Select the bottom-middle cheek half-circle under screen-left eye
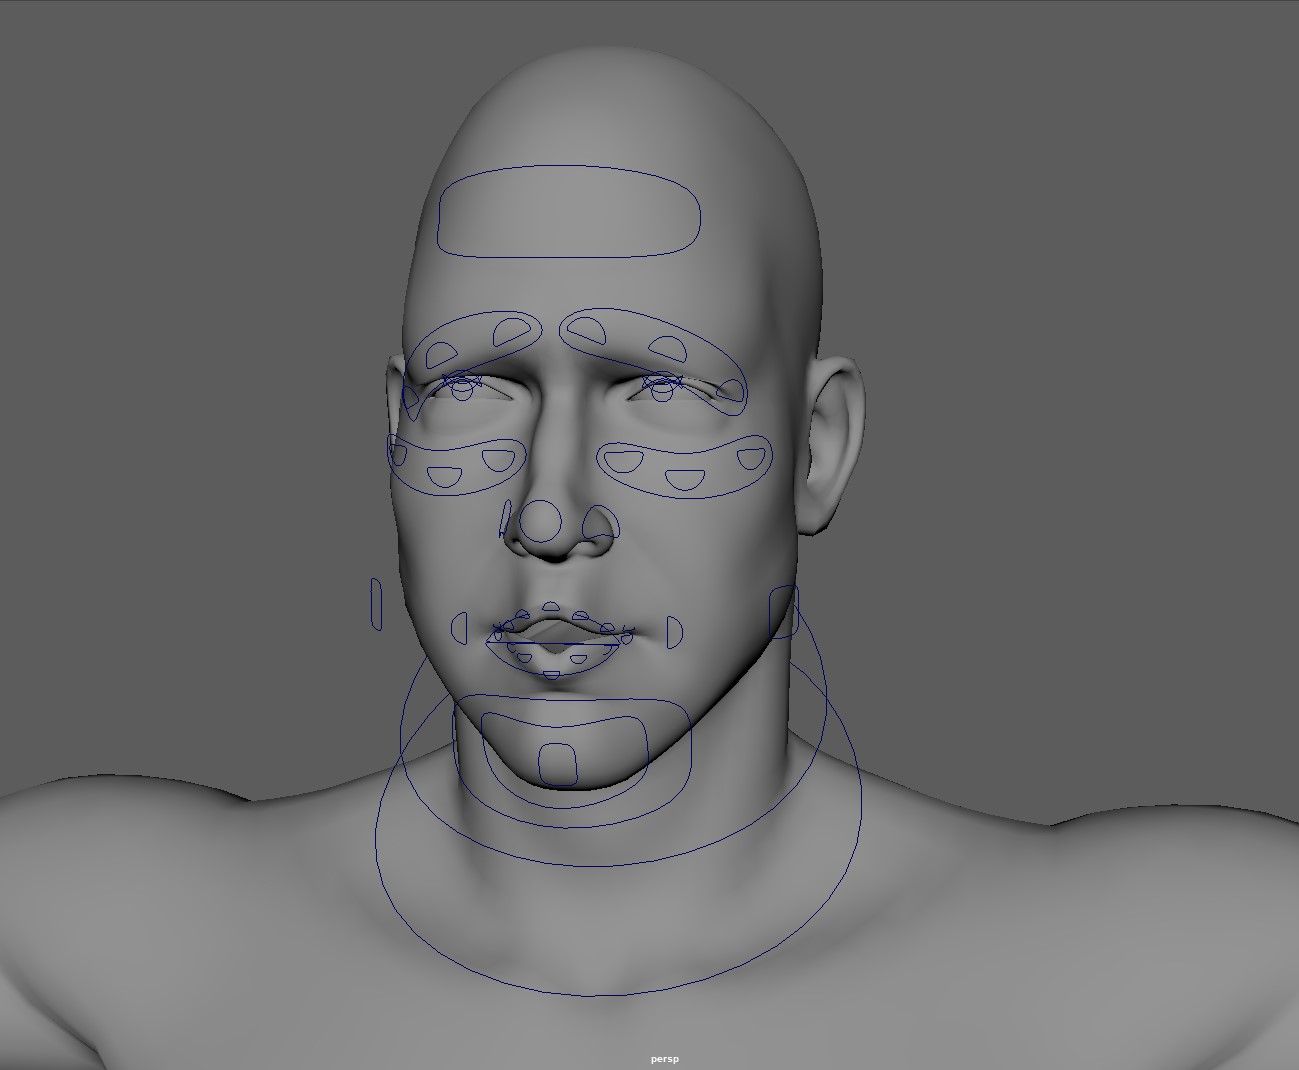 tap(443, 476)
